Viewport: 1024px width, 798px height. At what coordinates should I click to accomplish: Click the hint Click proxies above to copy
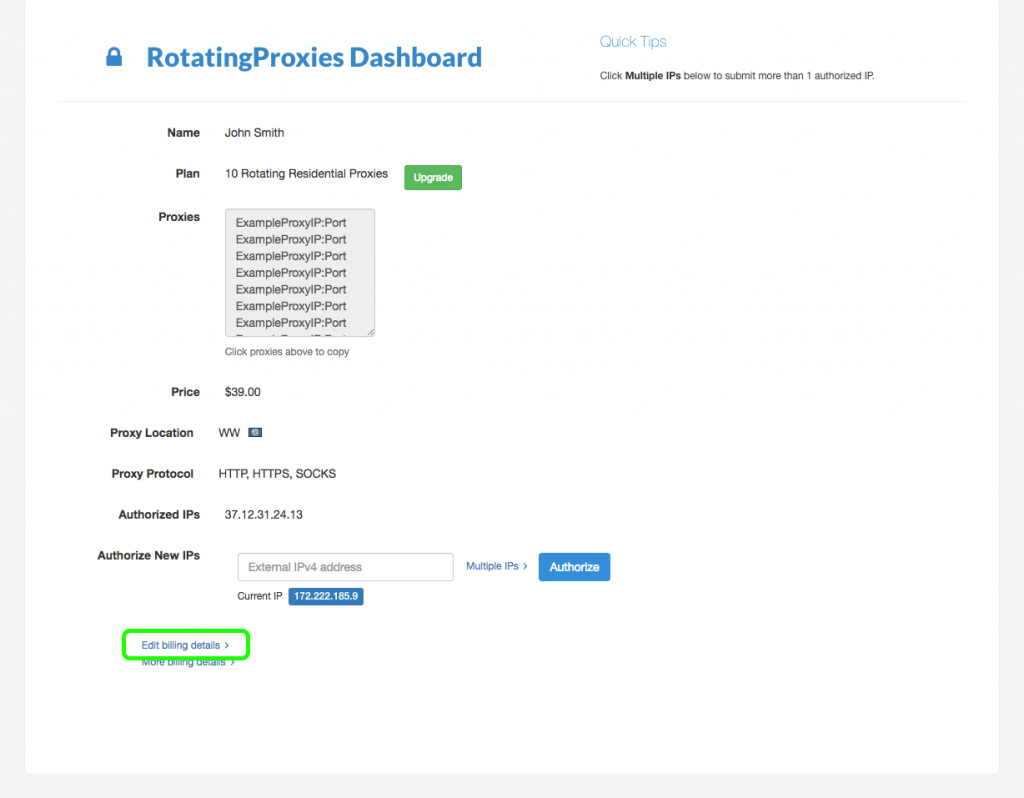287,351
